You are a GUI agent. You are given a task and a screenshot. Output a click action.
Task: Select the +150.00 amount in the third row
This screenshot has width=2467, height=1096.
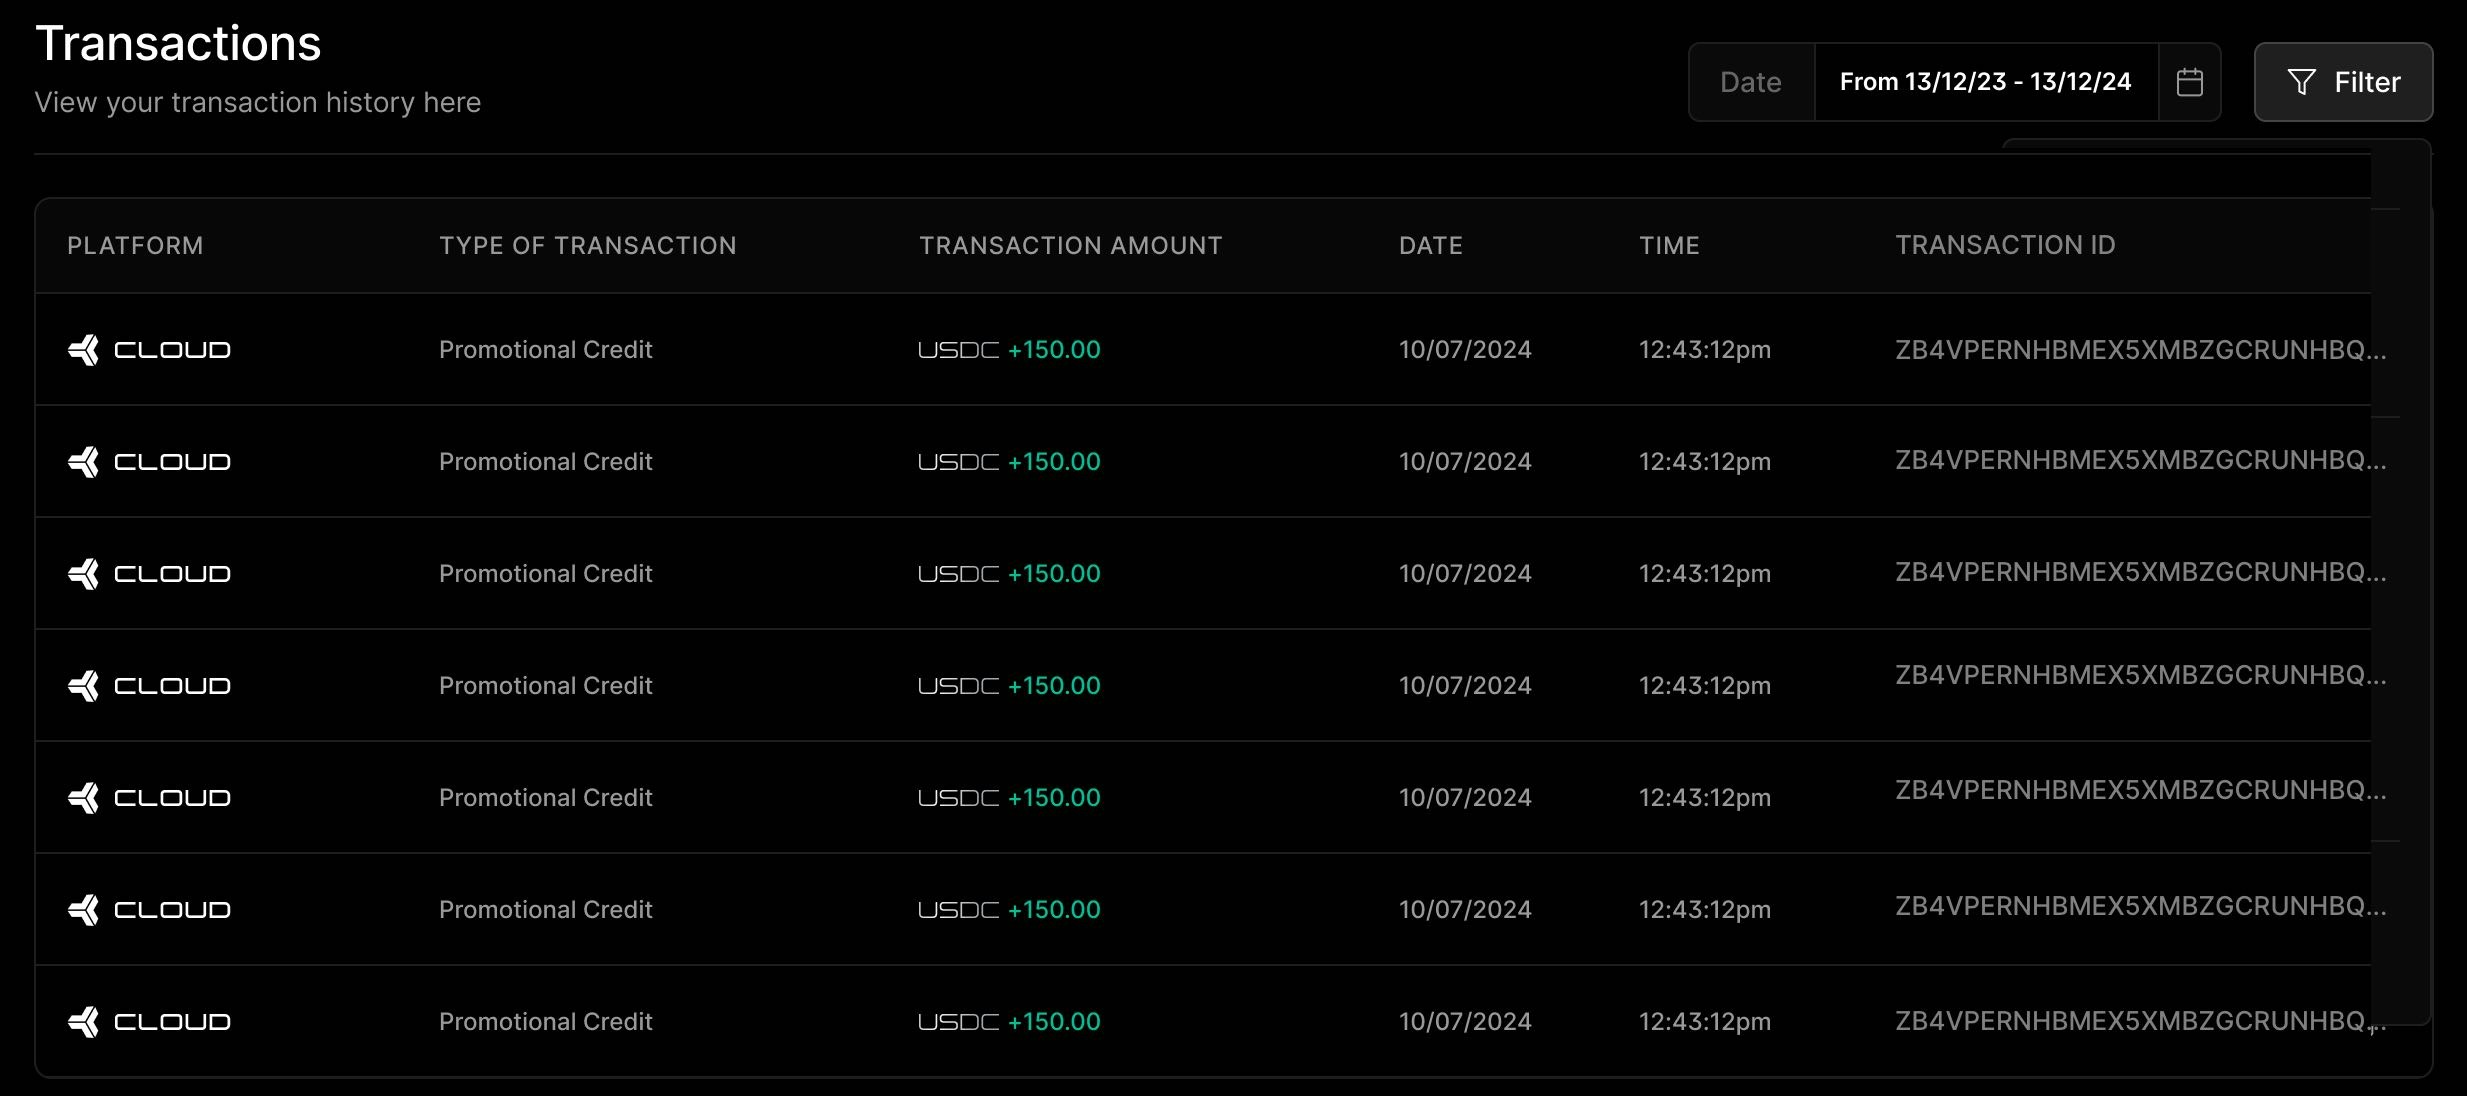pyautogui.click(x=1054, y=574)
